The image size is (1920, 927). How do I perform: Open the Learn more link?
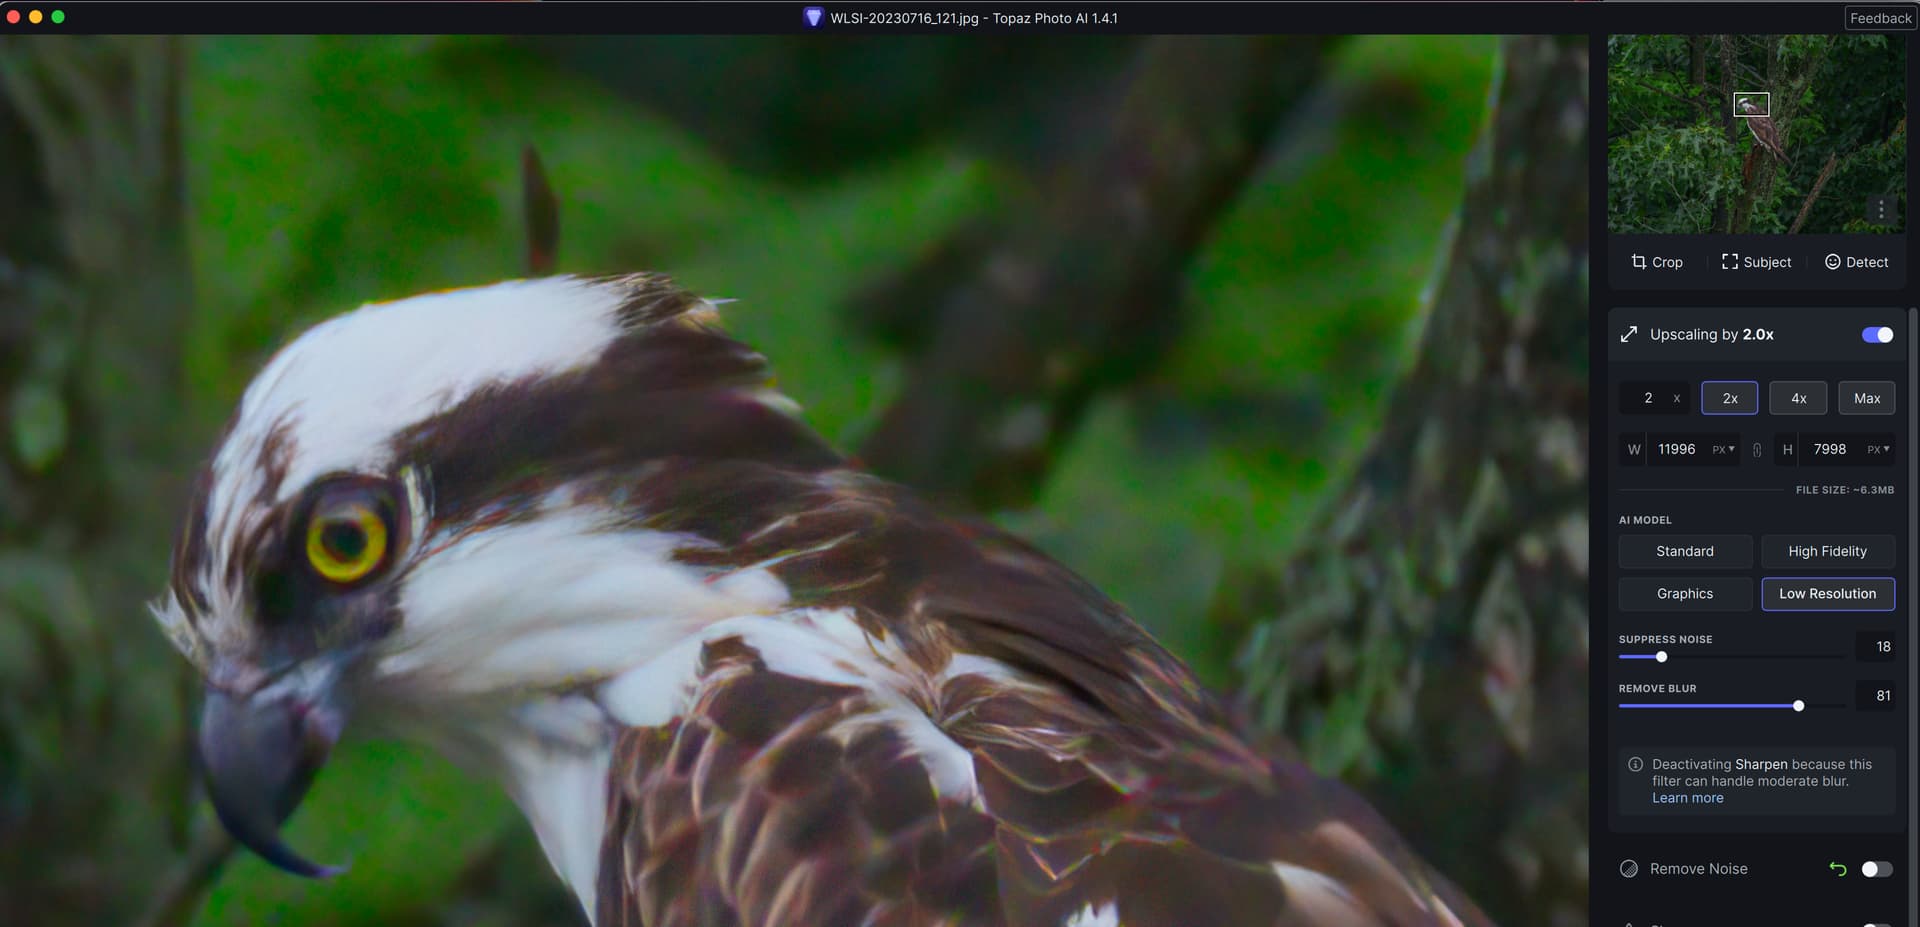click(x=1687, y=798)
